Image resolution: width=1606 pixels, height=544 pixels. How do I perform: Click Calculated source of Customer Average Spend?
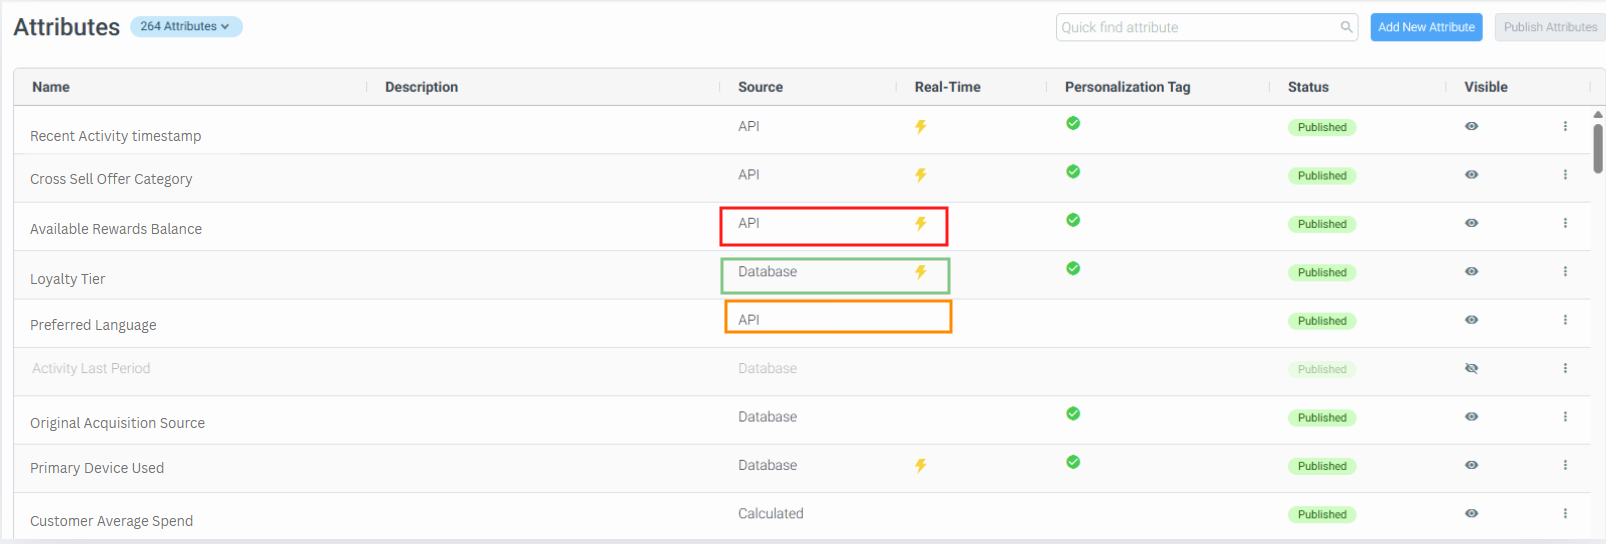click(771, 513)
